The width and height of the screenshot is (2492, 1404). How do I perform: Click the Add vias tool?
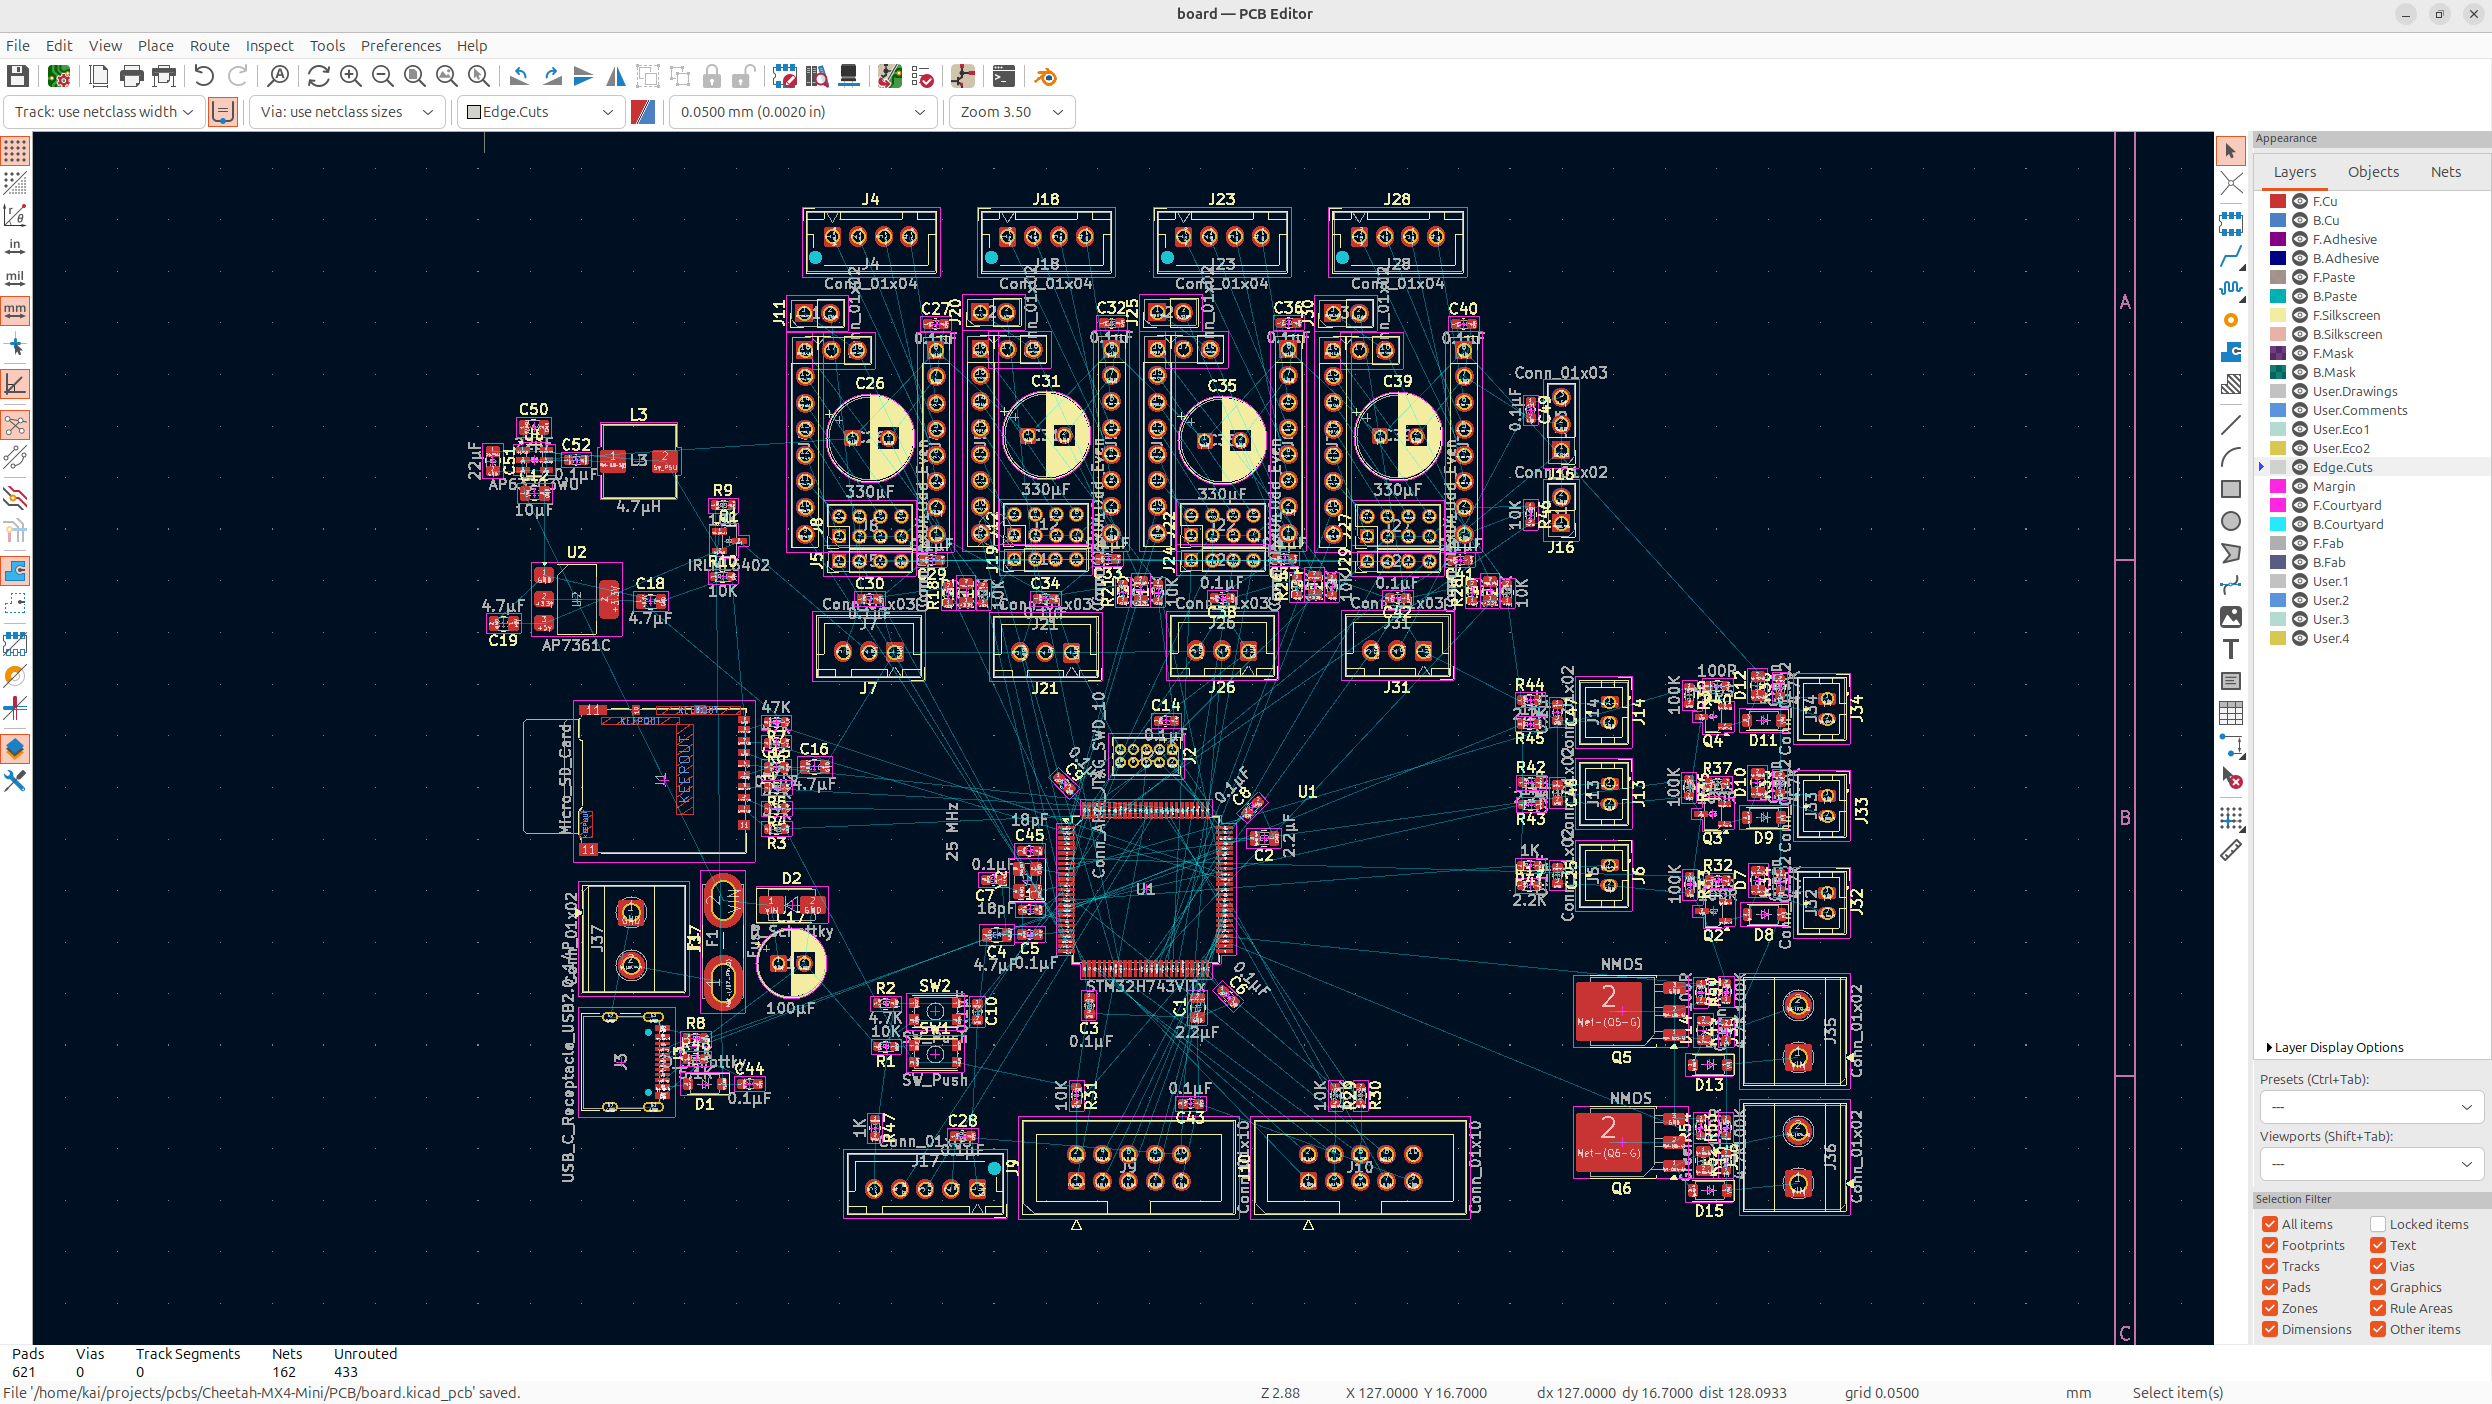coord(2231,320)
